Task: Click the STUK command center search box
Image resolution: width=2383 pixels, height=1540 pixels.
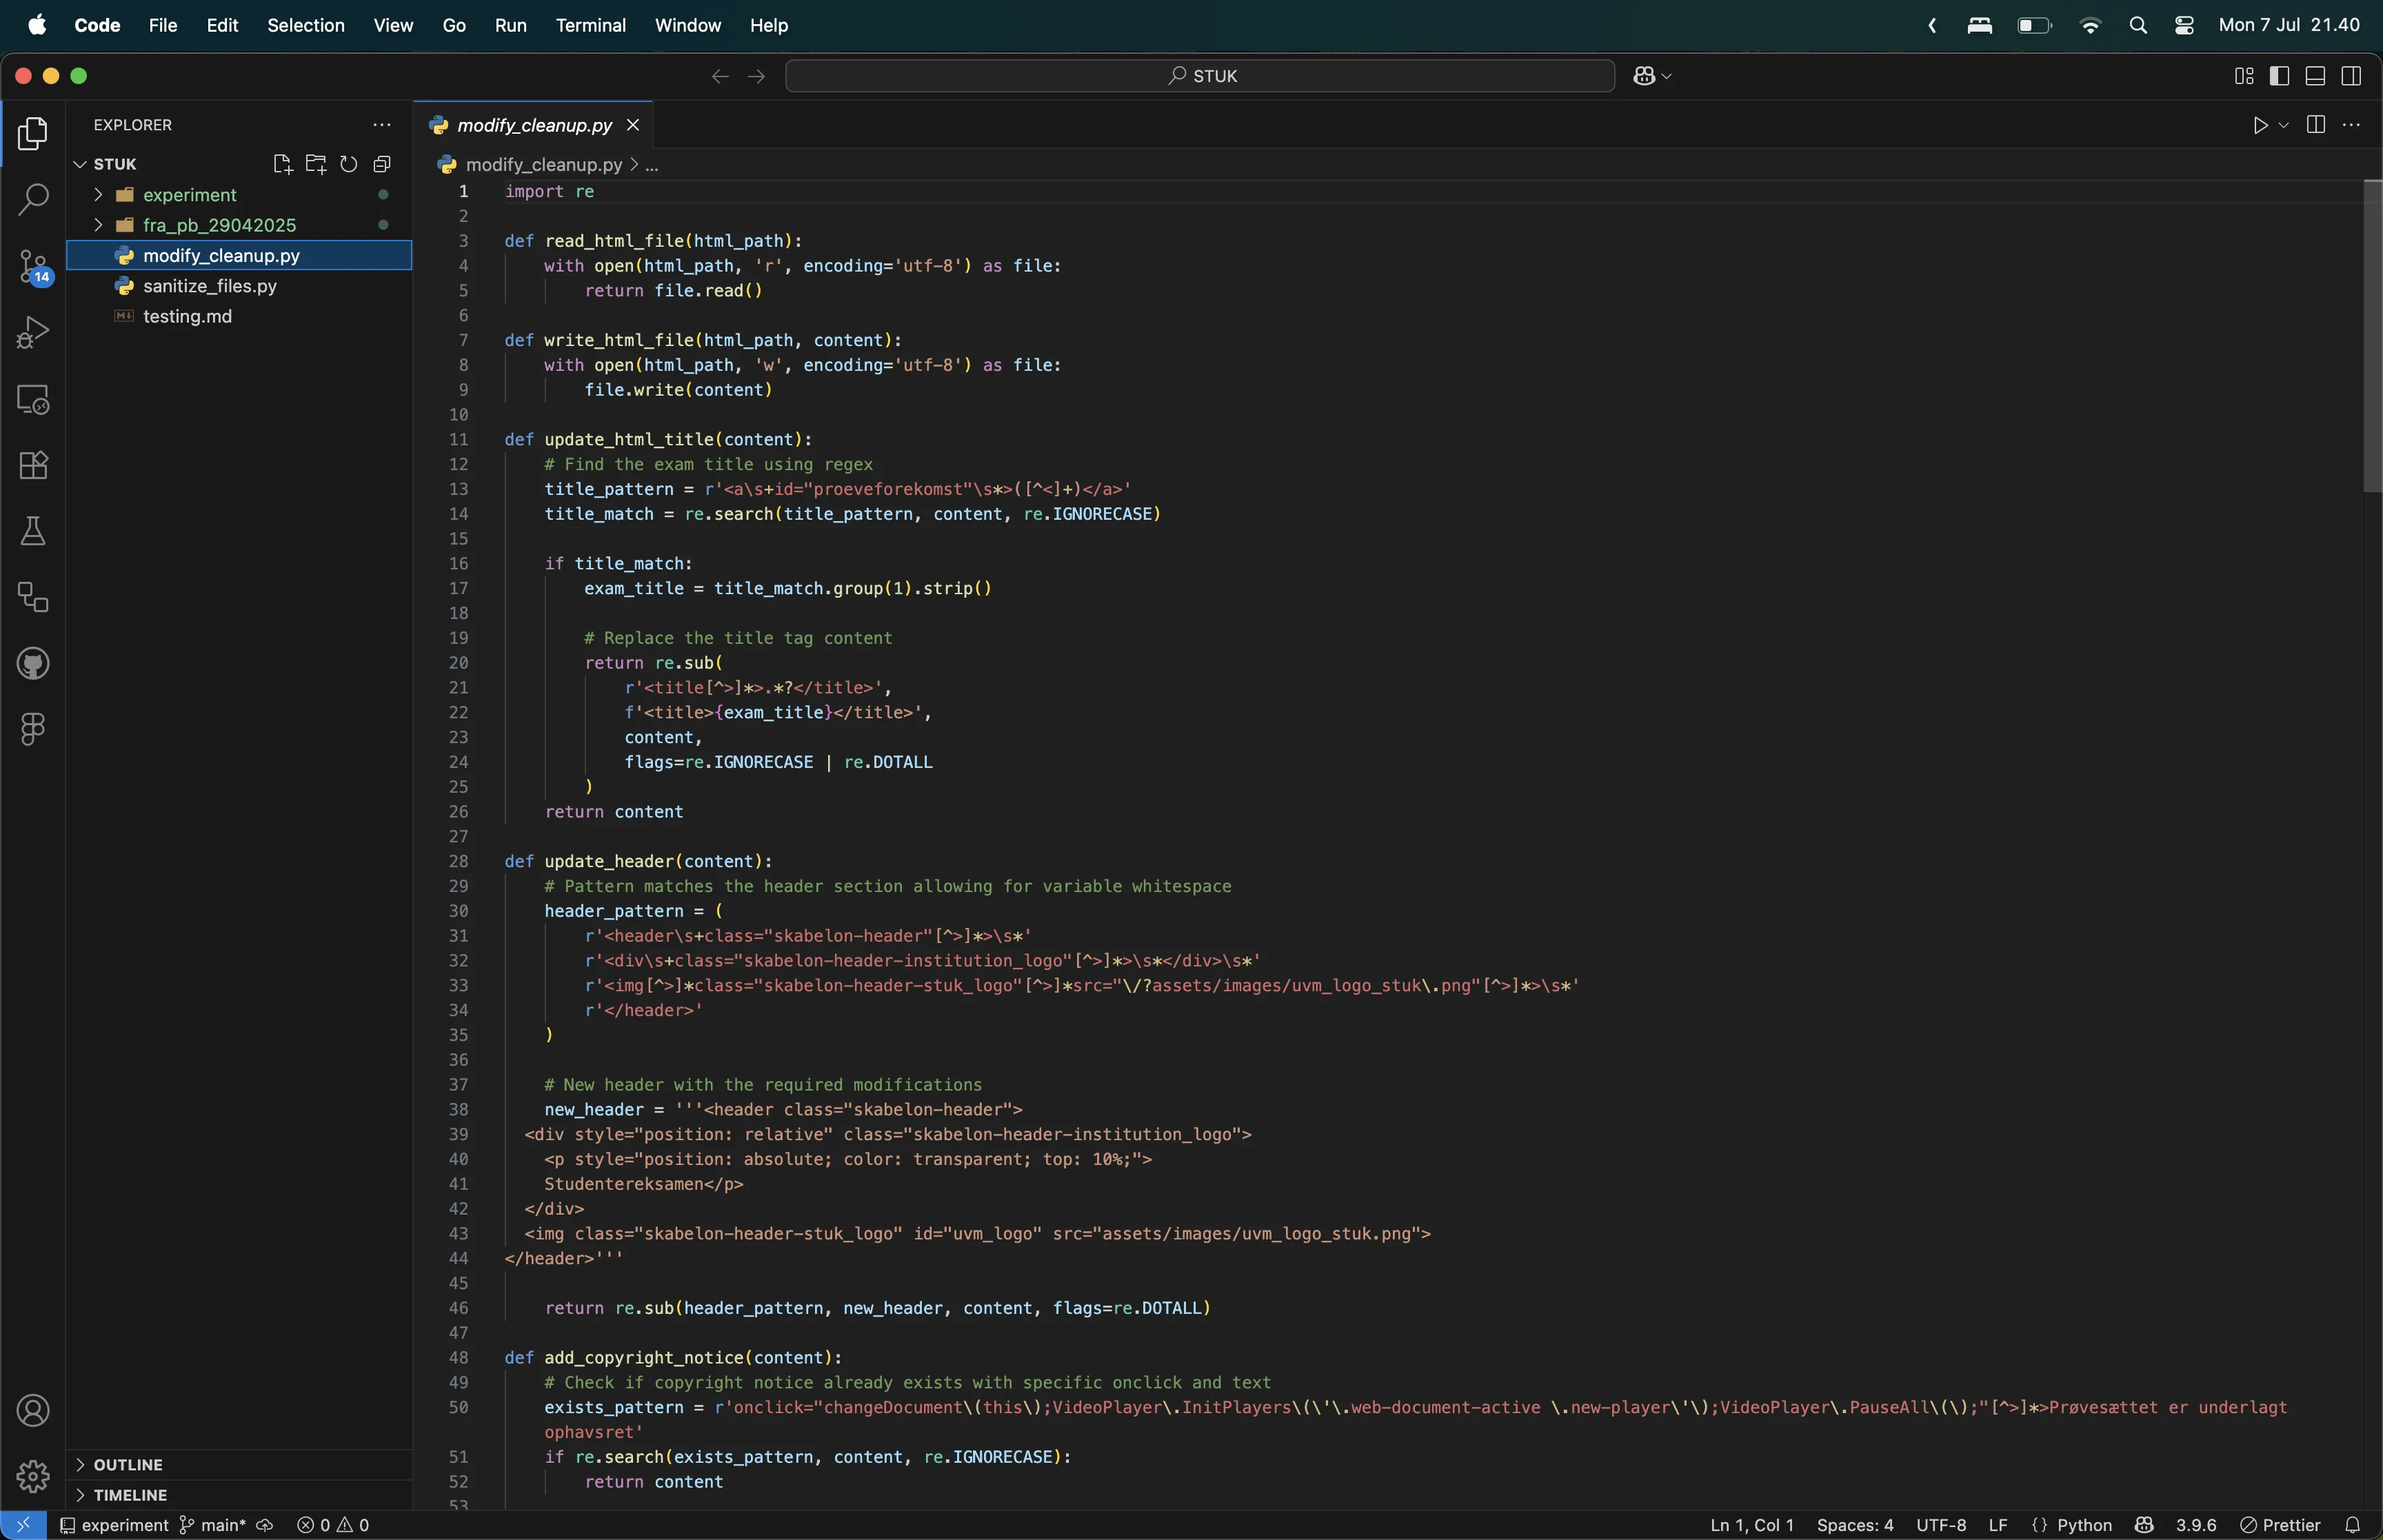Action: tap(1200, 76)
